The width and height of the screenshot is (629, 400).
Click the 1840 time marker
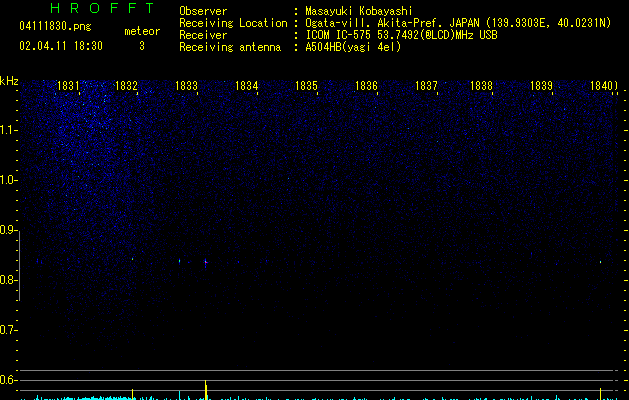pos(601,86)
